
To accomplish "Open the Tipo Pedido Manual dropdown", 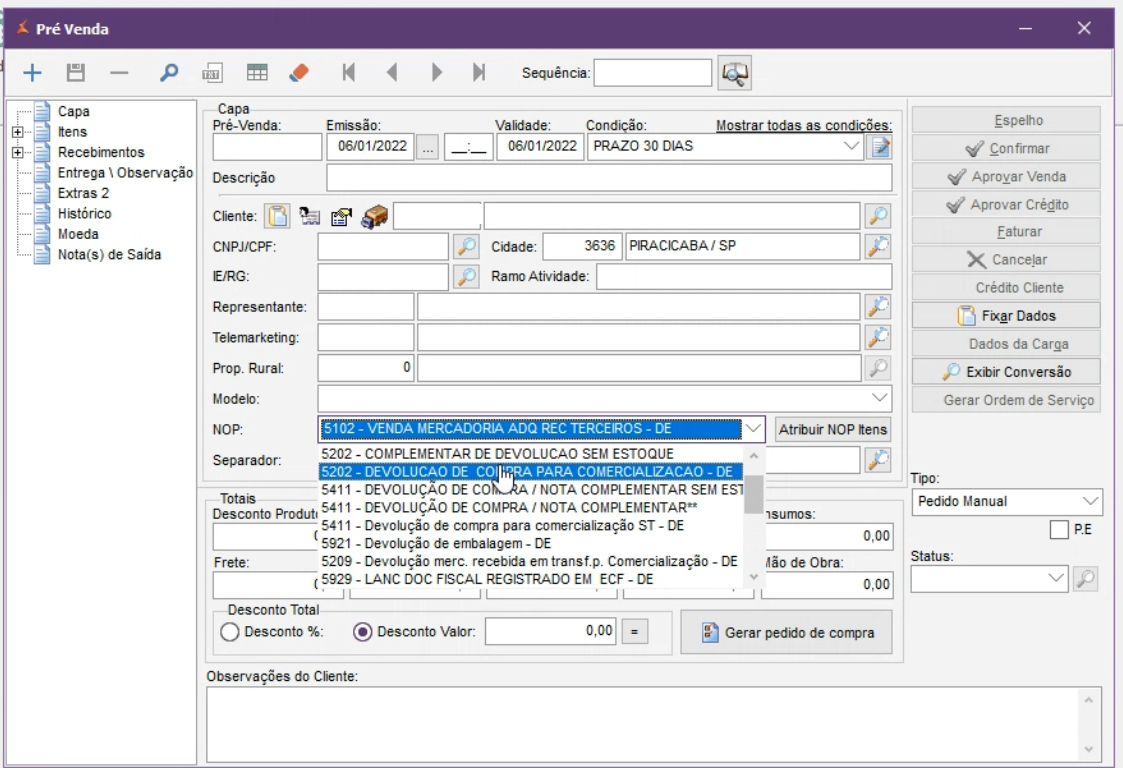I will tap(1089, 501).
